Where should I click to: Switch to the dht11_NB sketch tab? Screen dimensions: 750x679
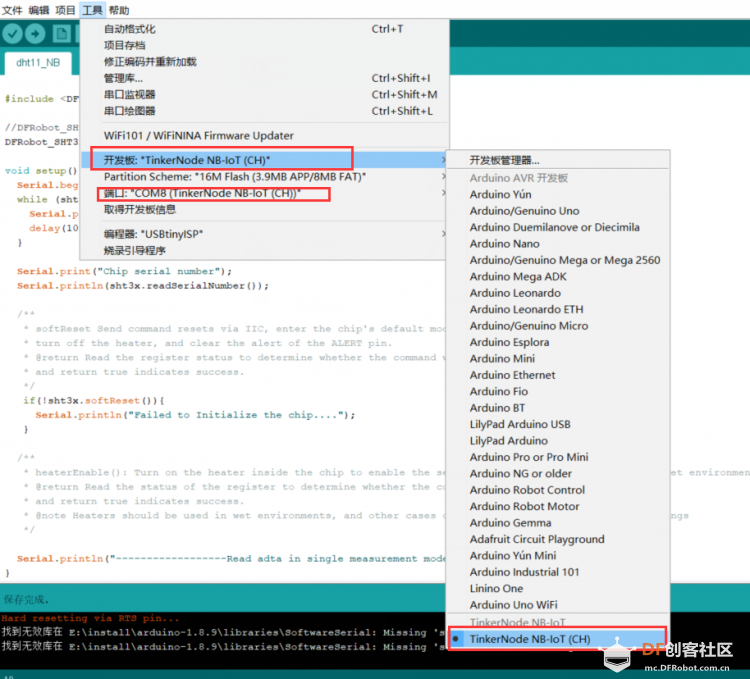pyautogui.click(x=38, y=63)
